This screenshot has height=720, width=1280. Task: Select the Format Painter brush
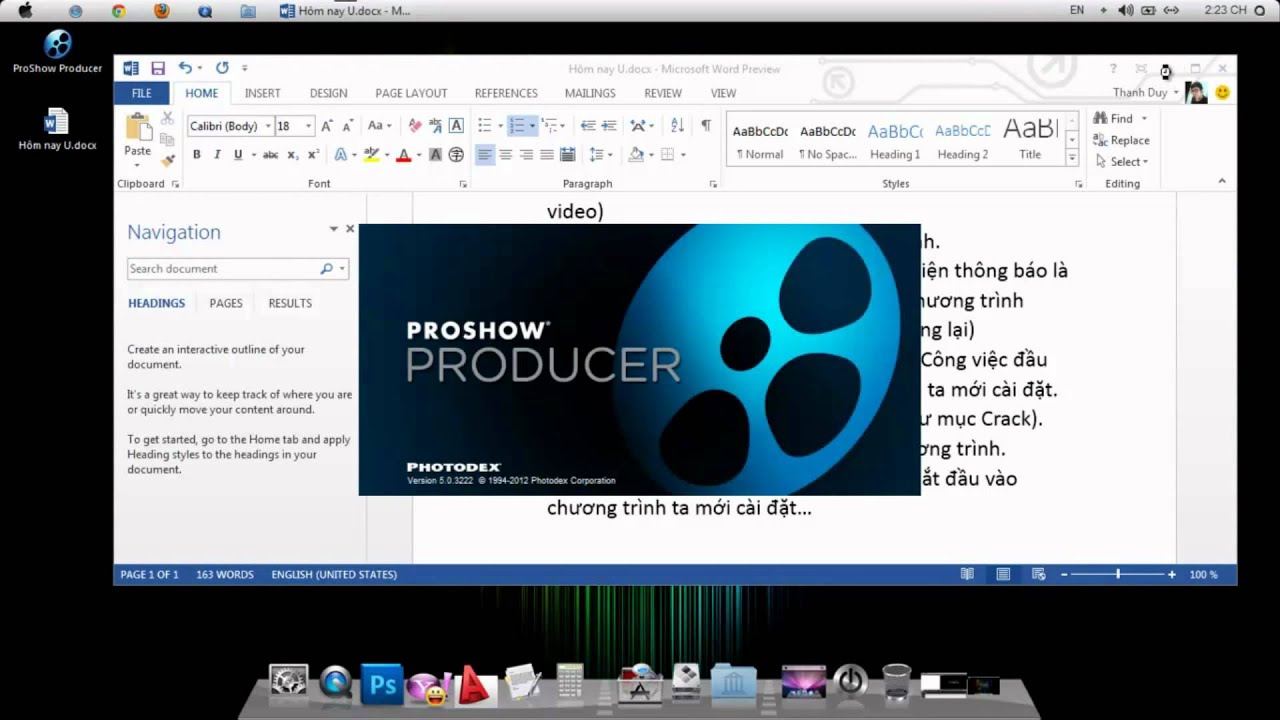pyautogui.click(x=167, y=159)
